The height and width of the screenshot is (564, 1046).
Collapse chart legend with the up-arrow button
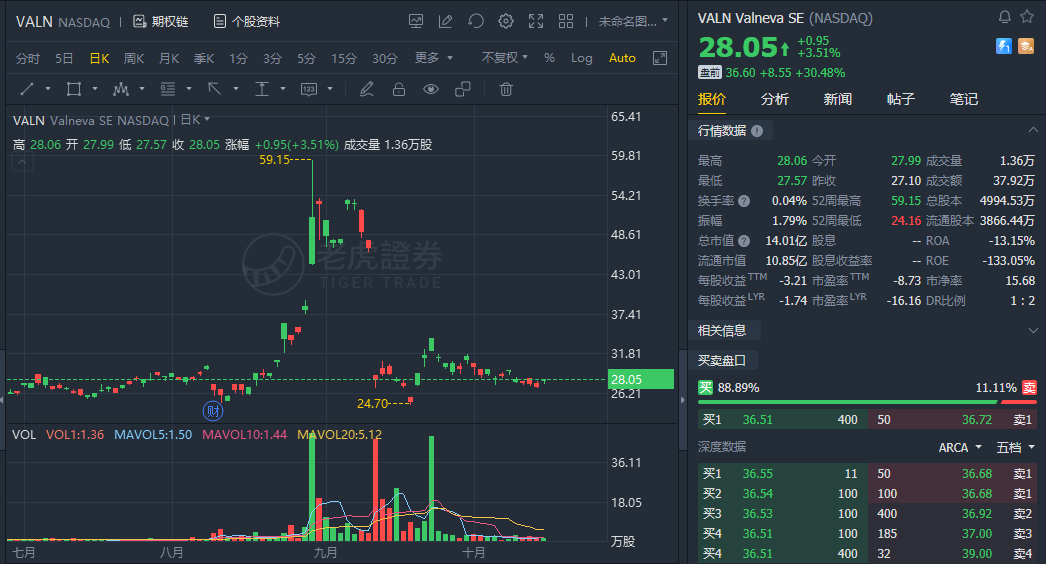(x=23, y=162)
